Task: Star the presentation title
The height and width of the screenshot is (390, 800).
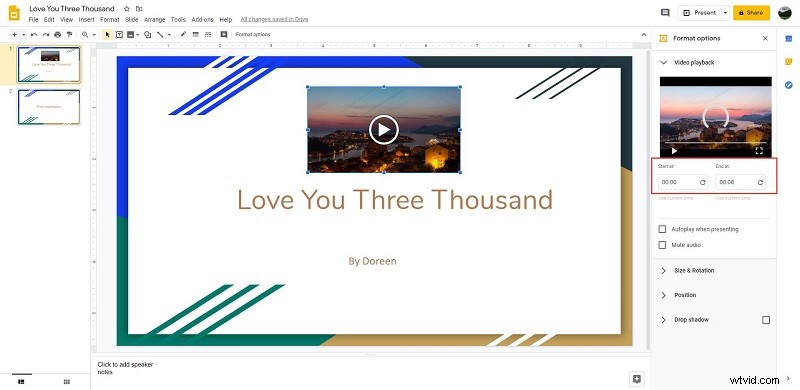Action: click(x=127, y=9)
